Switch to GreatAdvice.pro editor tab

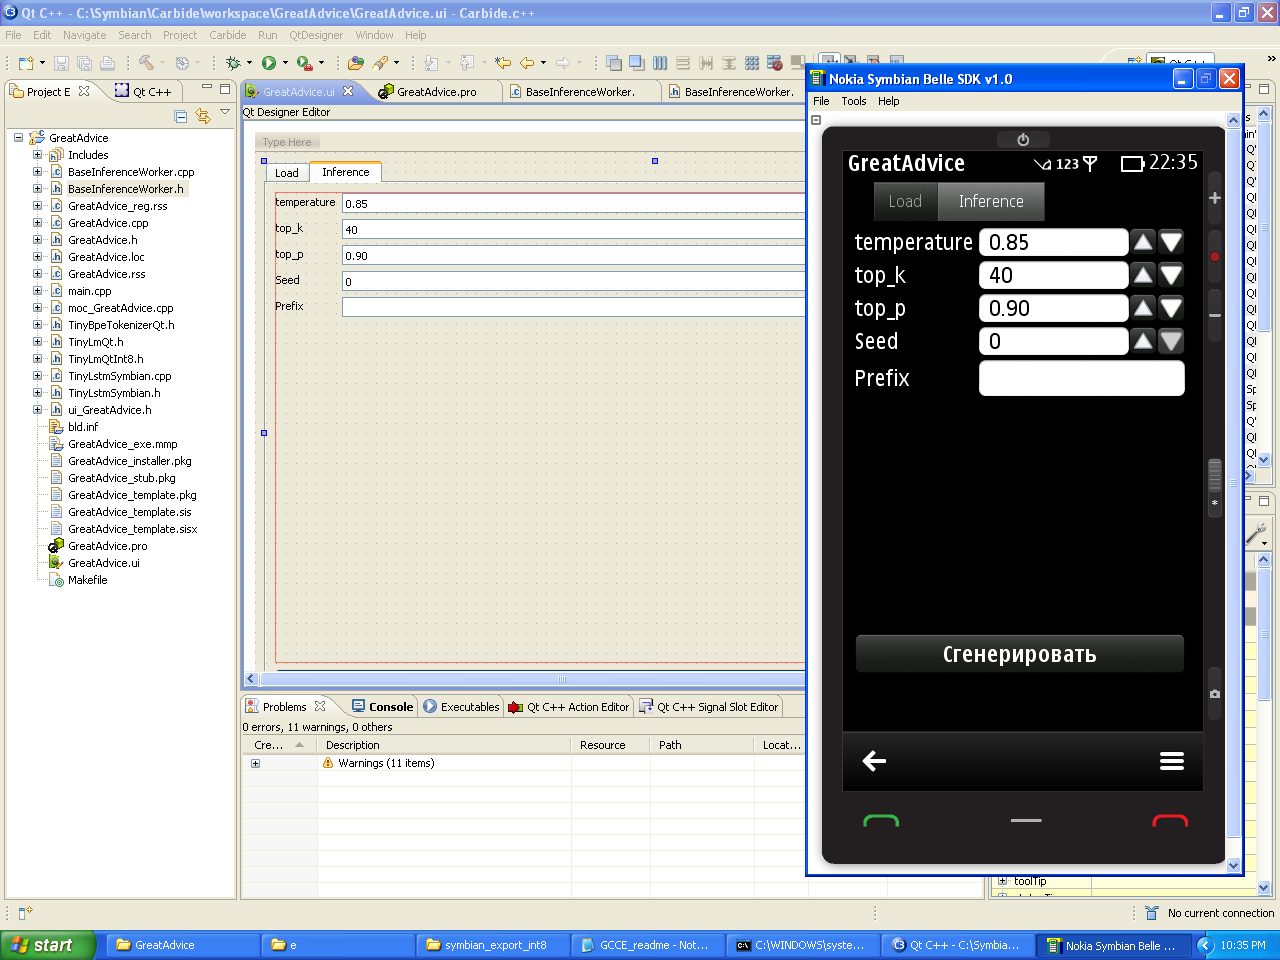click(x=427, y=91)
